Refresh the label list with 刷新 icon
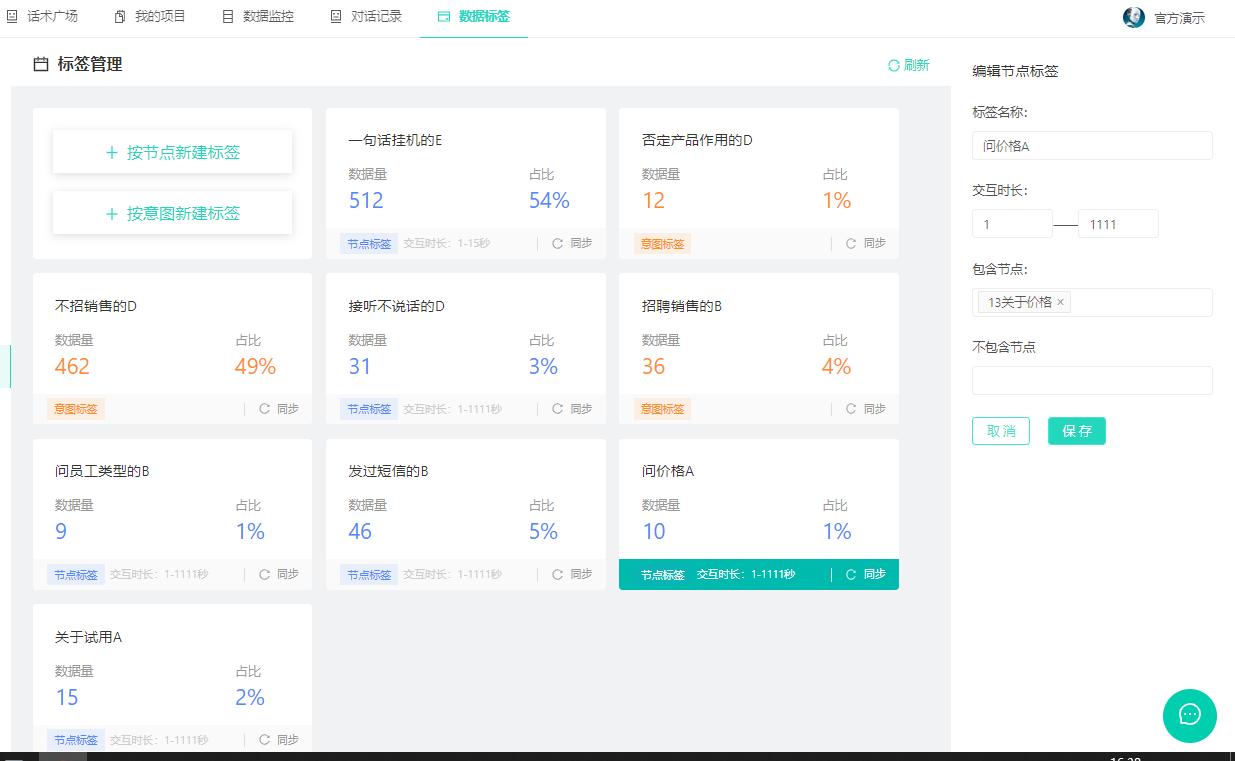 pyautogui.click(x=908, y=64)
